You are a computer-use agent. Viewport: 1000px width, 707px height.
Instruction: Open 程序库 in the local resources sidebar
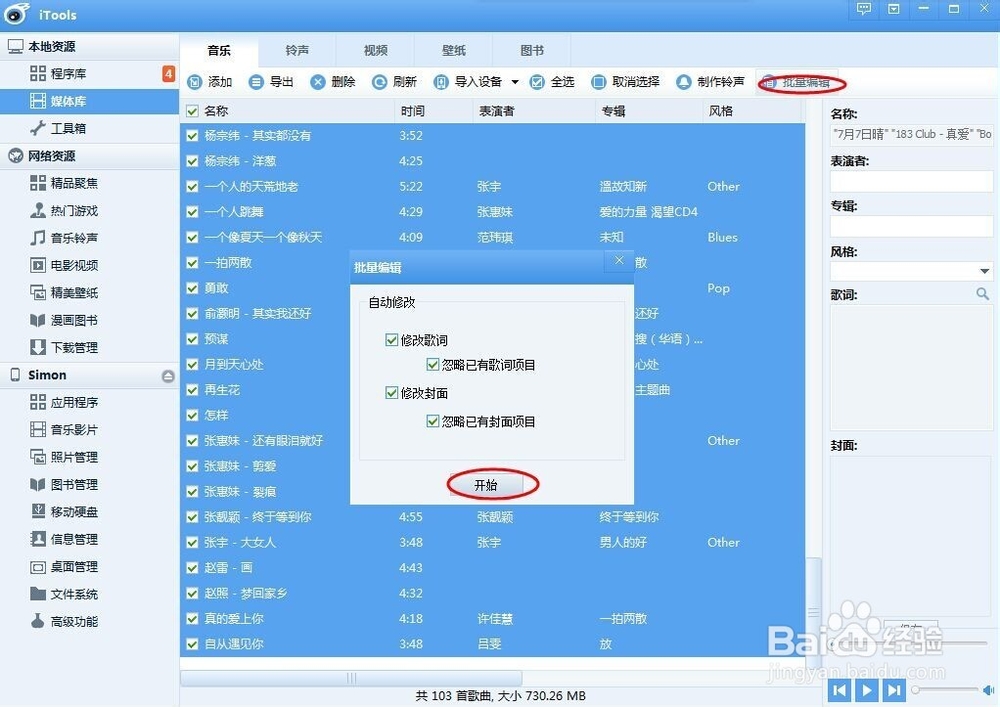coord(89,74)
